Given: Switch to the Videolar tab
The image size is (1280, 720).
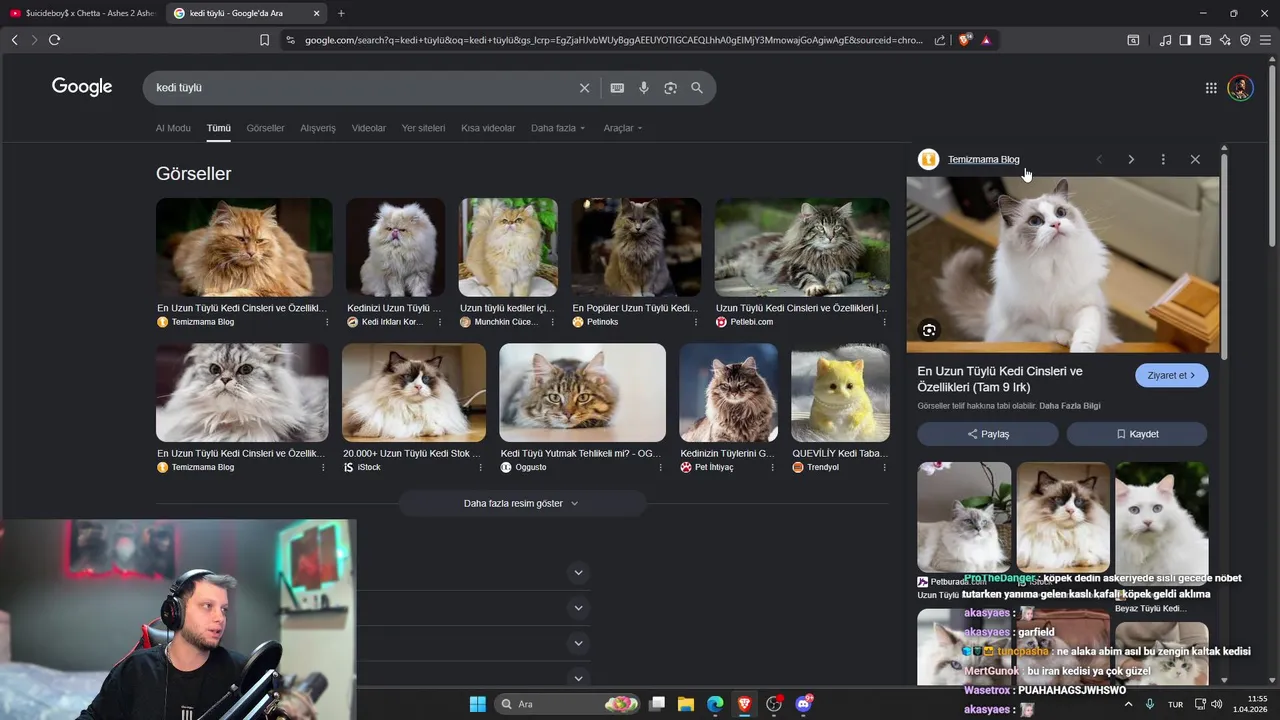Looking at the screenshot, I should [x=369, y=128].
